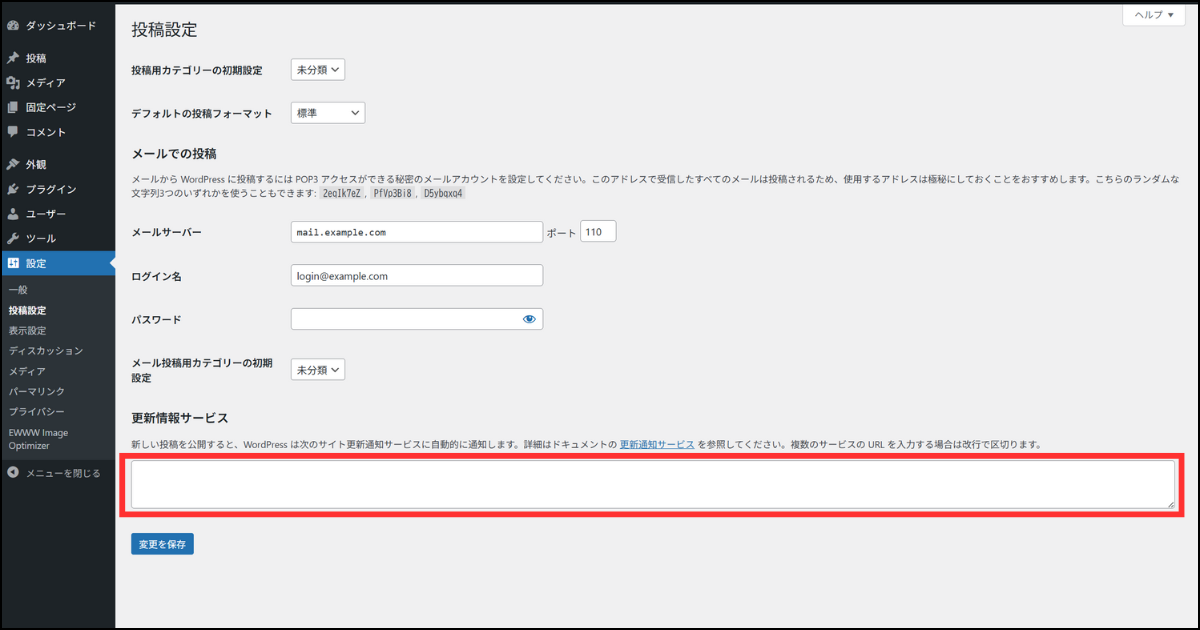
Task: Follow the 更新通知サービス link
Action: click(x=657, y=443)
